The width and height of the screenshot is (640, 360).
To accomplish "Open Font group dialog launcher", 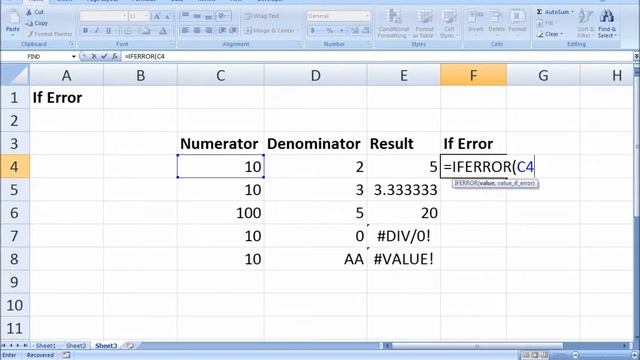I will click(172, 44).
